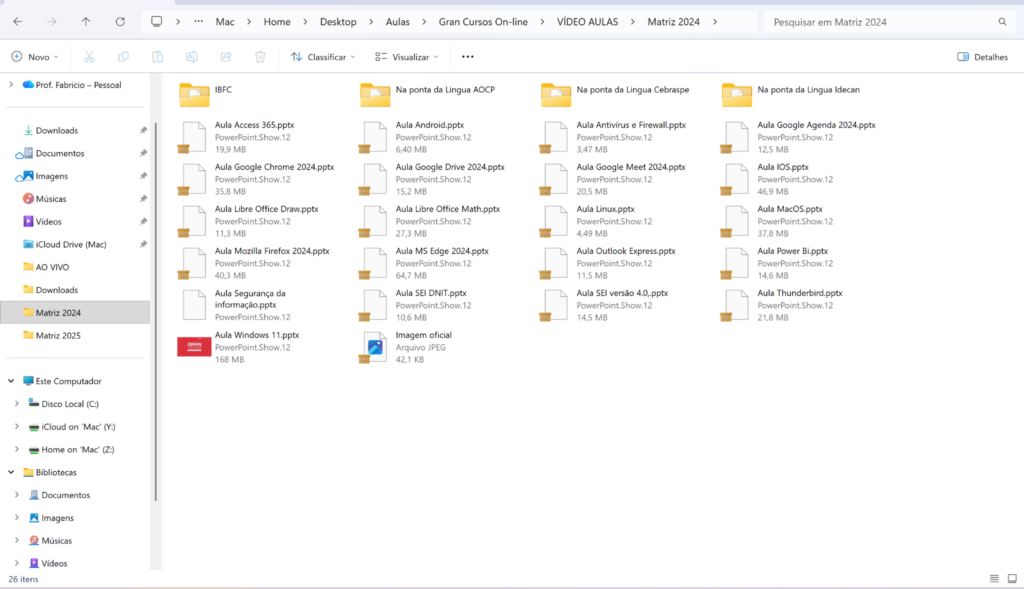1024x589 pixels.
Task: Click the PC monitor icon in address bar
Action: point(157,22)
